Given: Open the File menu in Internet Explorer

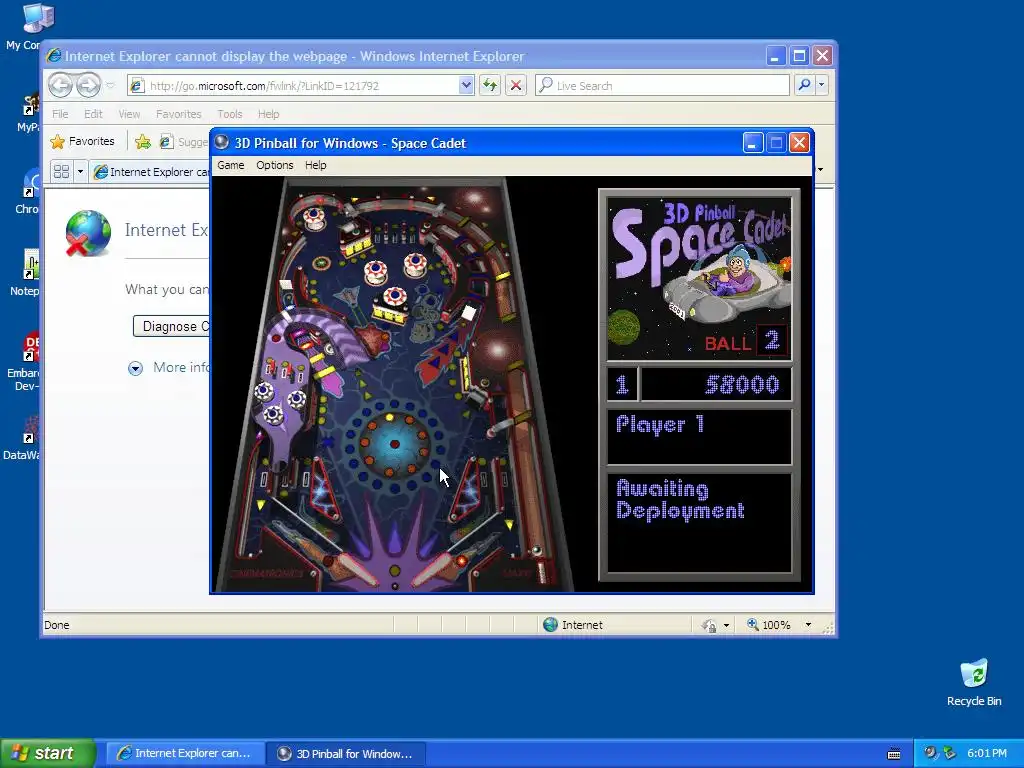Looking at the screenshot, I should tap(60, 114).
